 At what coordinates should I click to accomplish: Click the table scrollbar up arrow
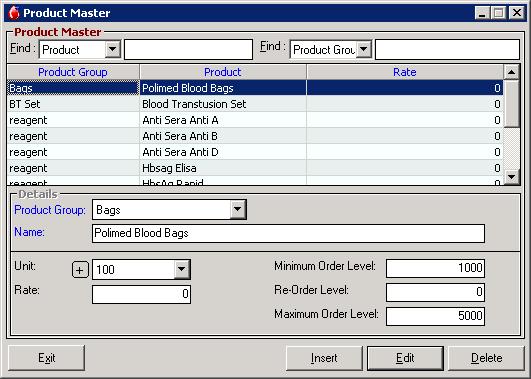(x=511, y=72)
